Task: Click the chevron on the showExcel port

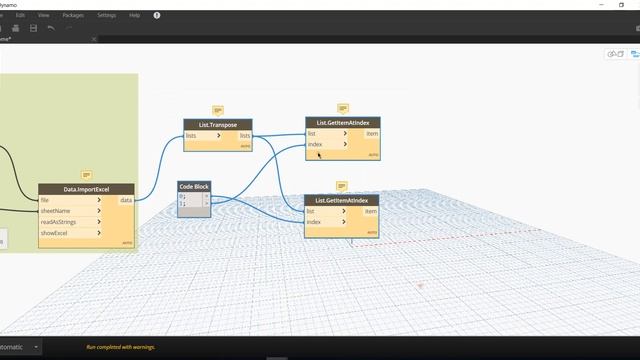Action: [x=99, y=233]
